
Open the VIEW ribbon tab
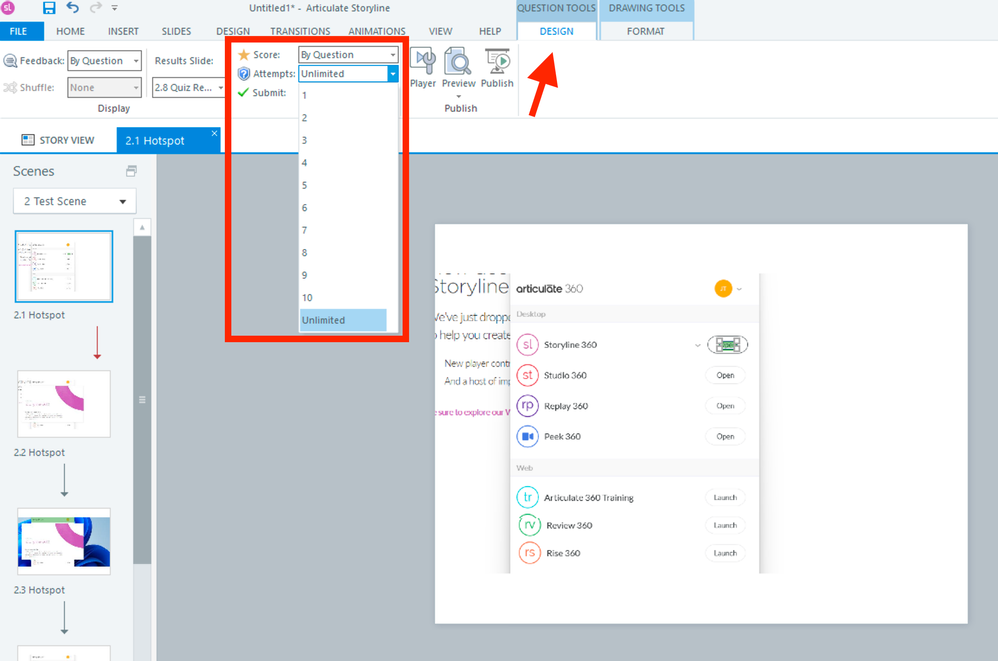tap(440, 31)
